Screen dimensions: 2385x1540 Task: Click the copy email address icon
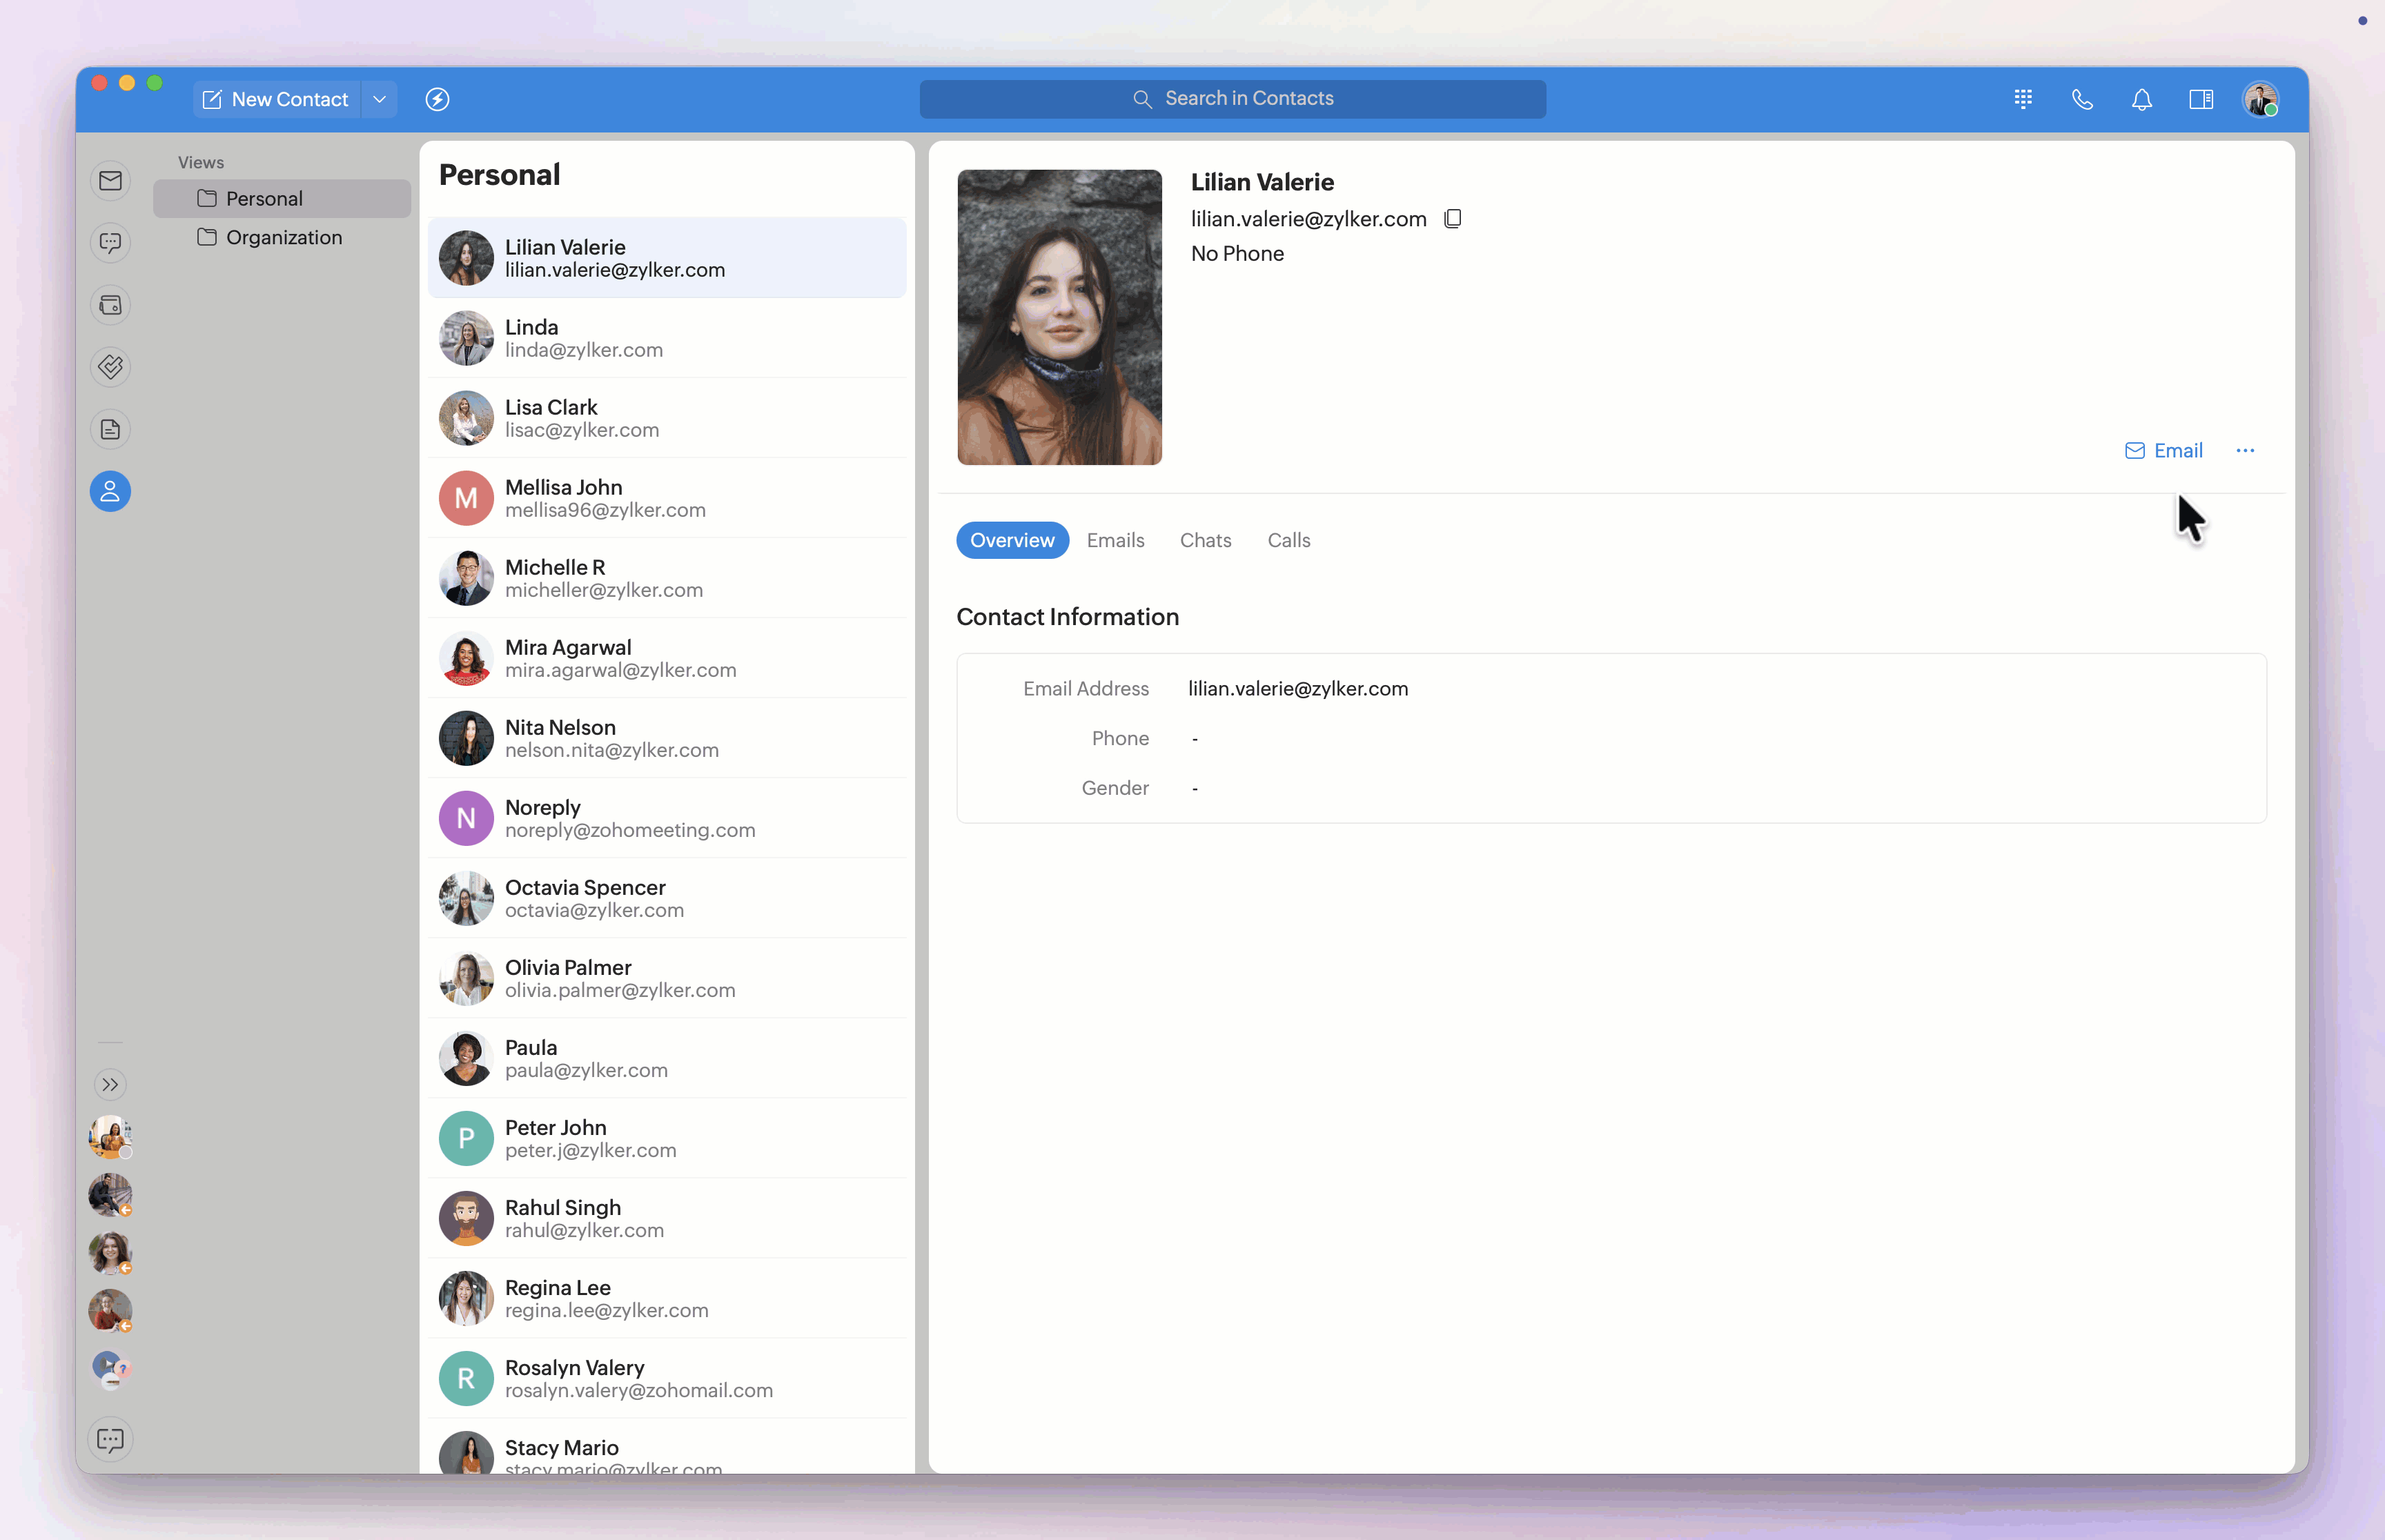point(1453,219)
